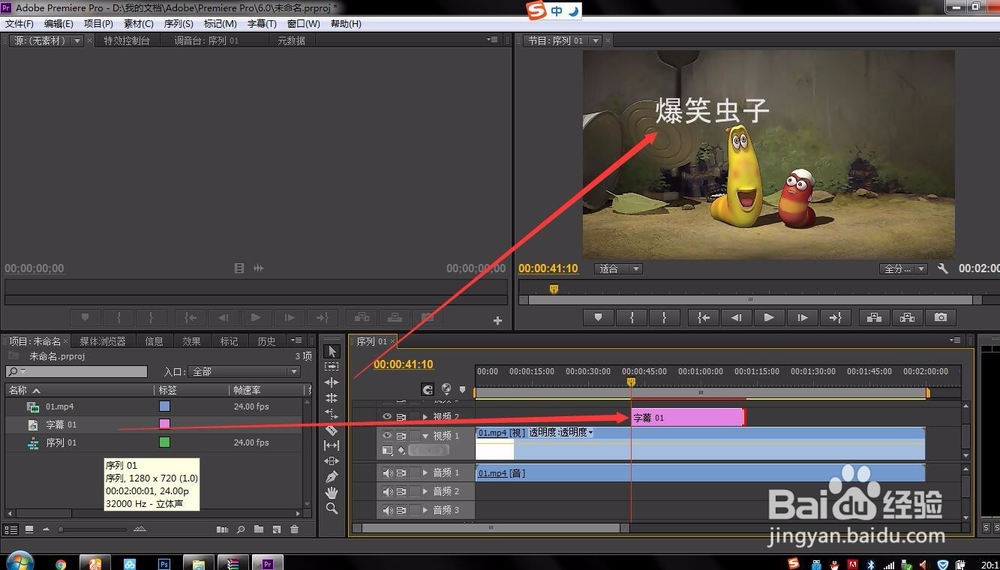Open 文件(F) menu
This screenshot has width=1000, height=570.
(x=19, y=24)
